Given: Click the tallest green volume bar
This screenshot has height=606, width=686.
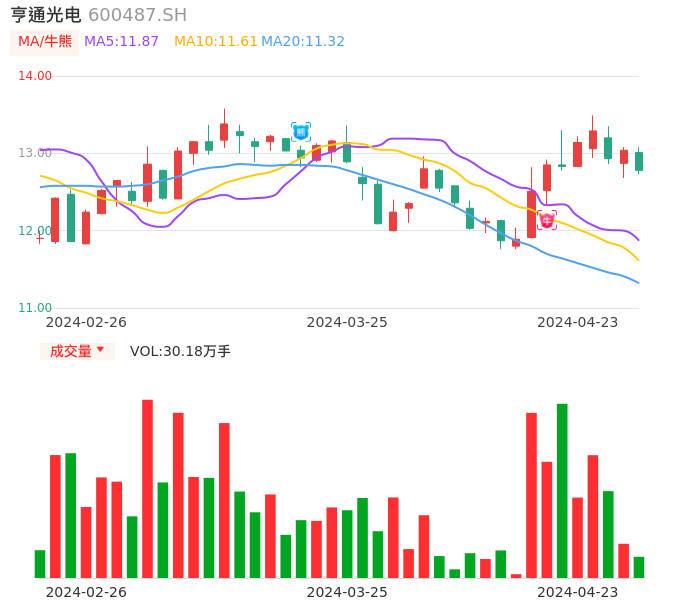Looking at the screenshot, I should pos(562,490).
